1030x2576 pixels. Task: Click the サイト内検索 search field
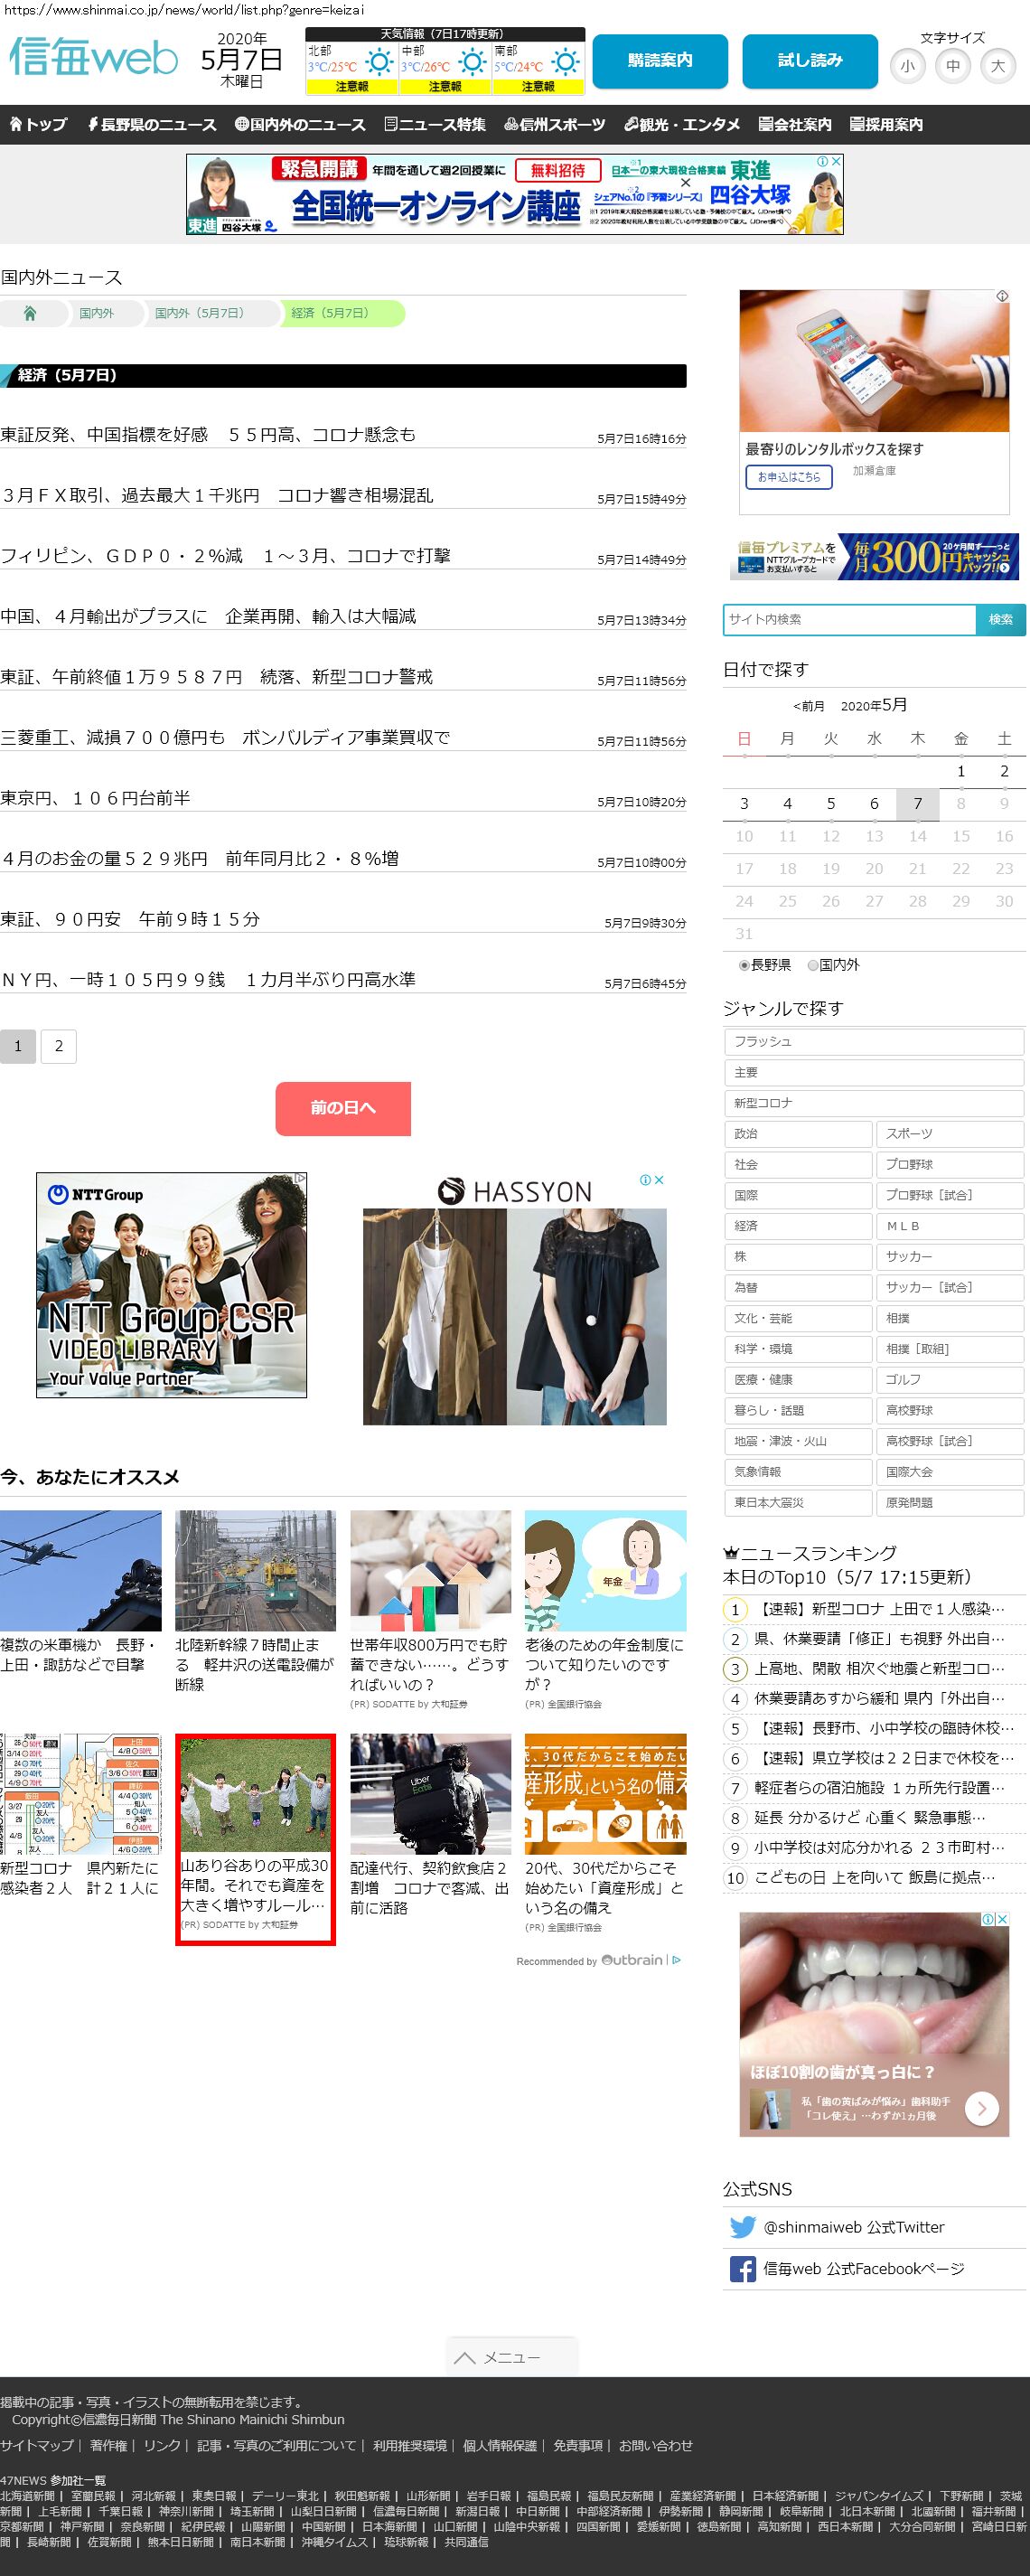tap(849, 619)
